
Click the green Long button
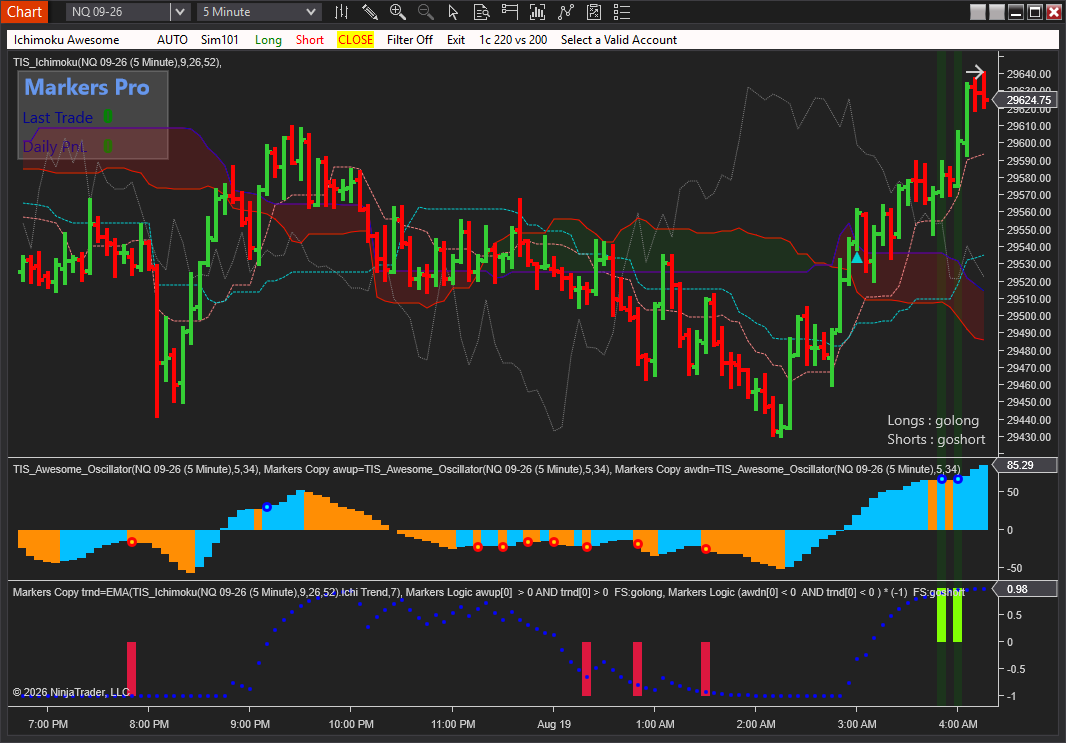pyautogui.click(x=268, y=39)
